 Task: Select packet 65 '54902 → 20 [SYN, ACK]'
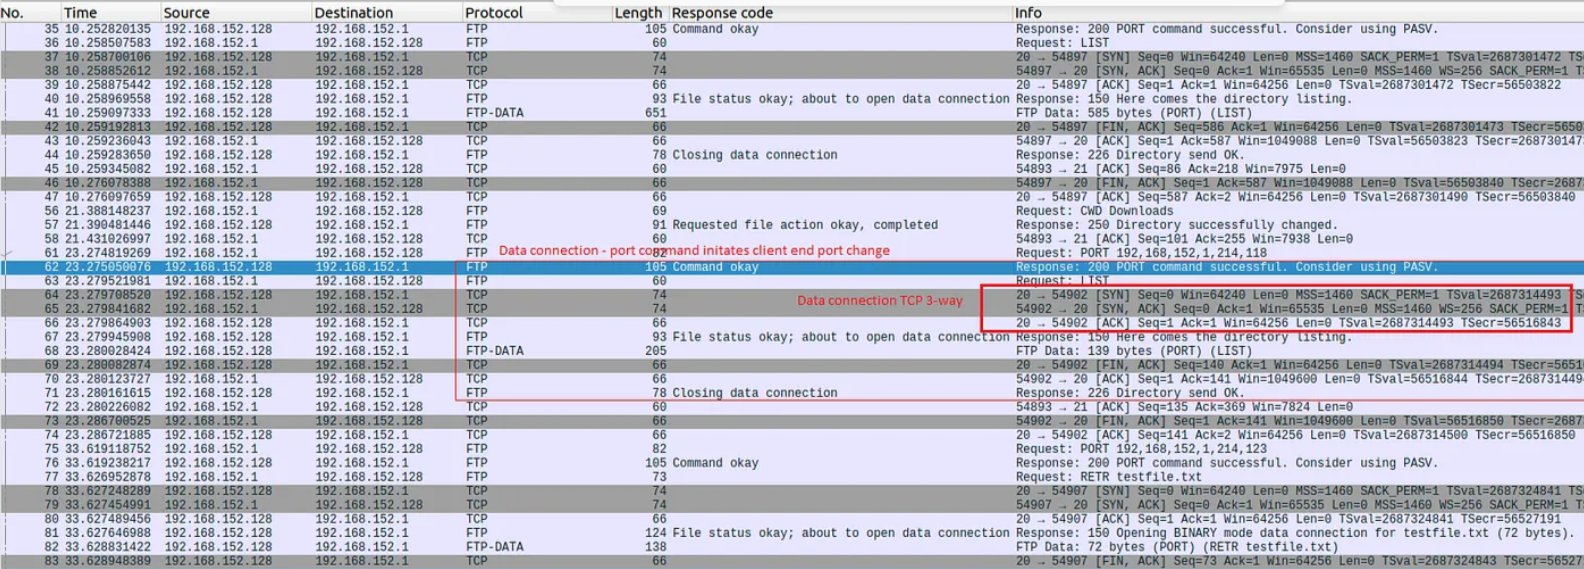[792, 309]
